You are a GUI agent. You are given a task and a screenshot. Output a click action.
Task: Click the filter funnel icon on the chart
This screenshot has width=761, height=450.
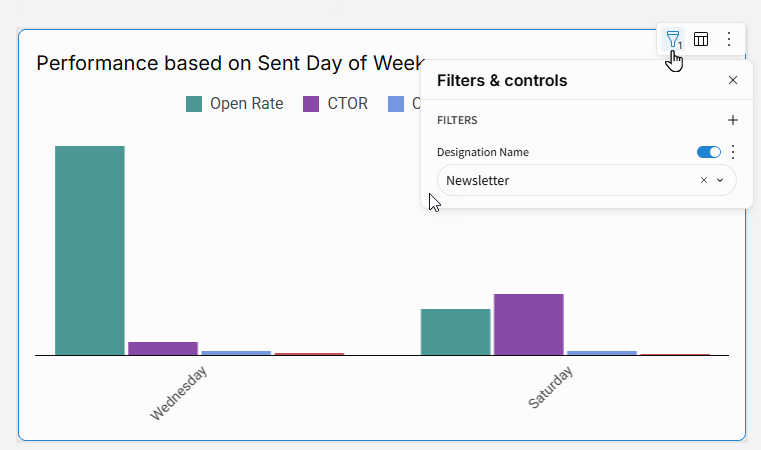tap(673, 39)
